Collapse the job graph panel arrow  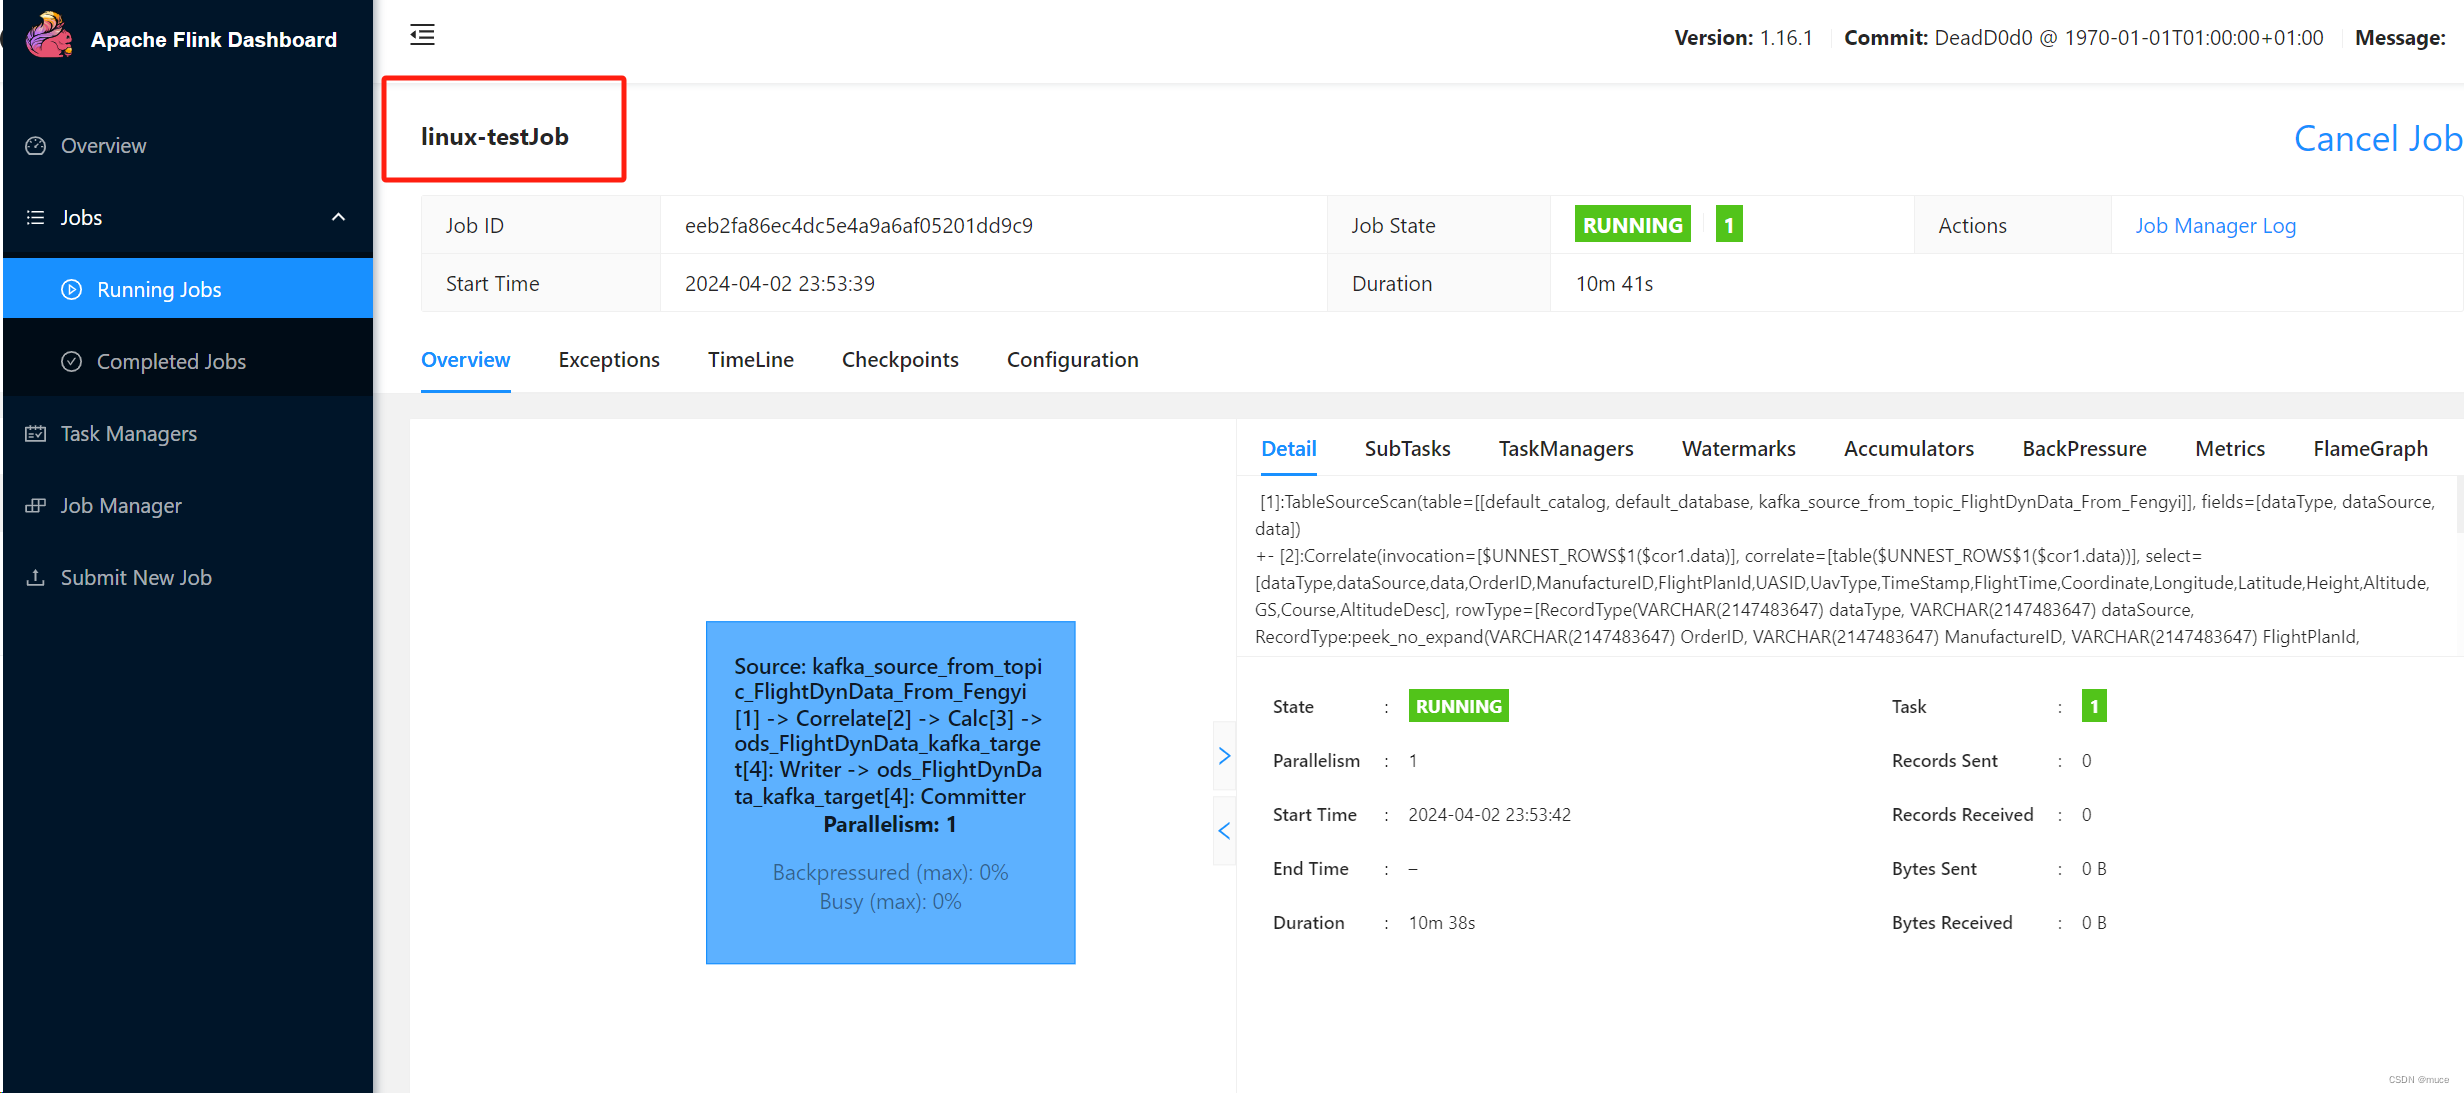[1224, 830]
